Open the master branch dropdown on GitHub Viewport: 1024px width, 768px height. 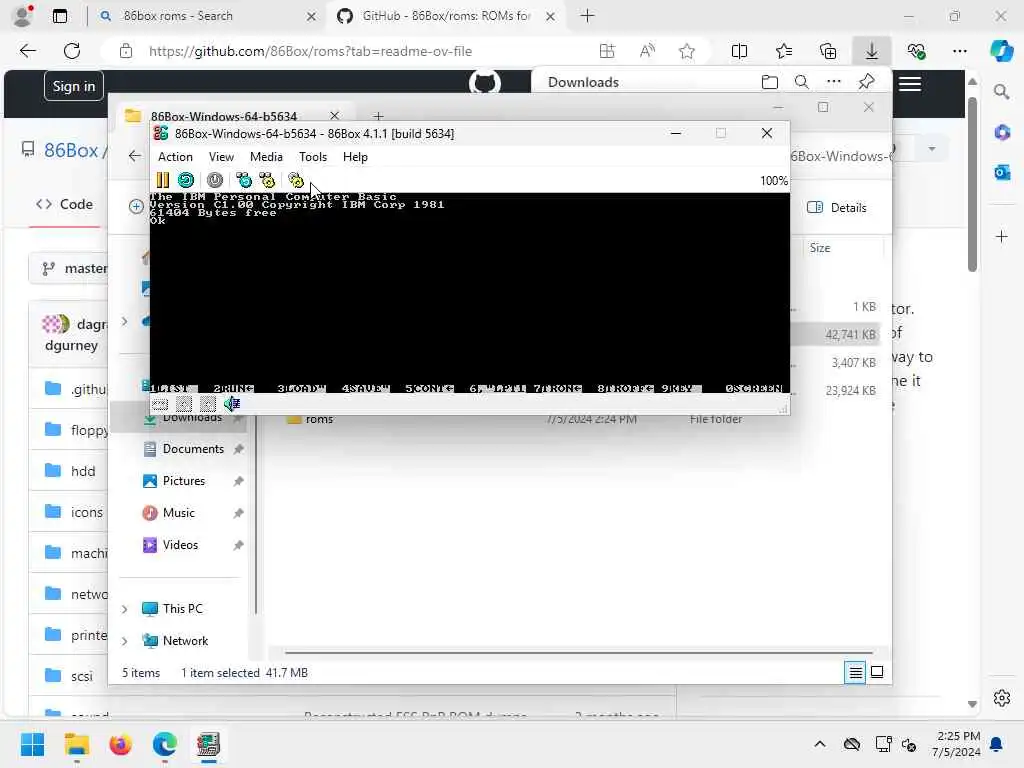pos(69,268)
